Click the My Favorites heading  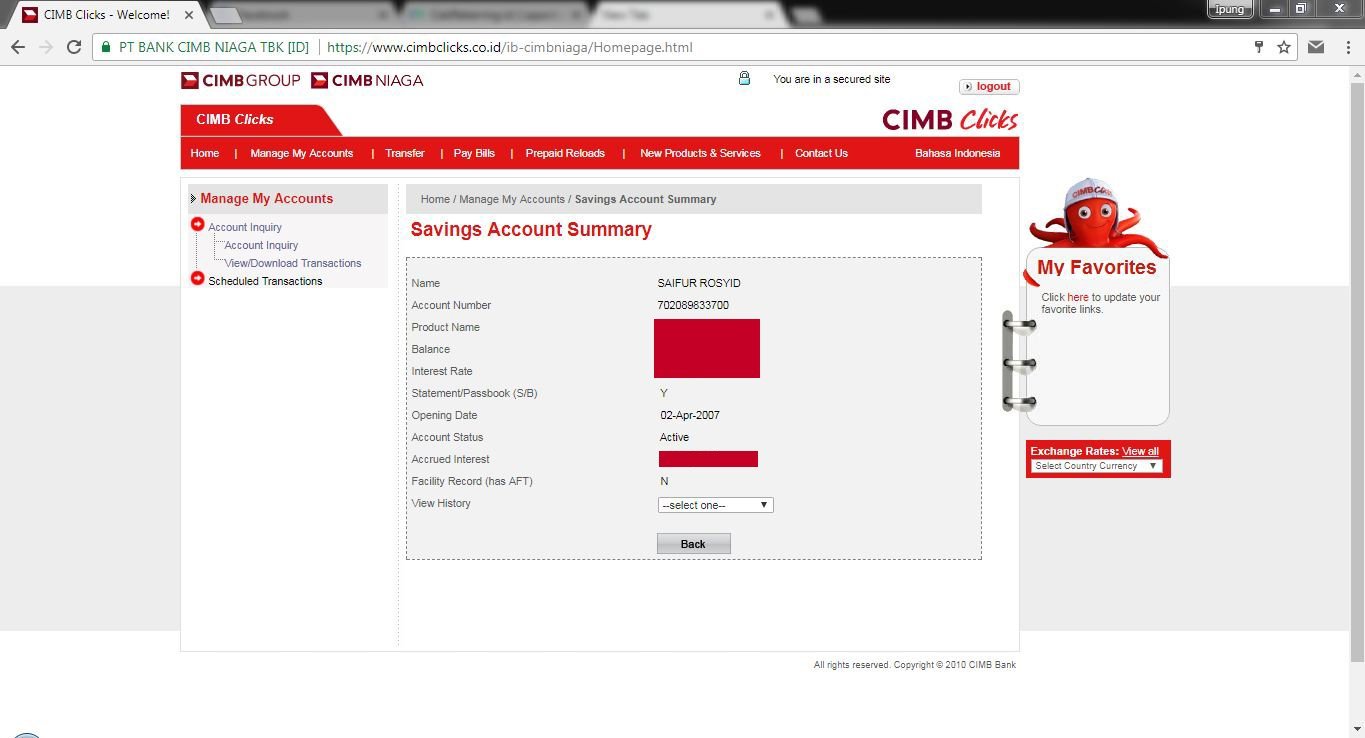[1096, 267]
